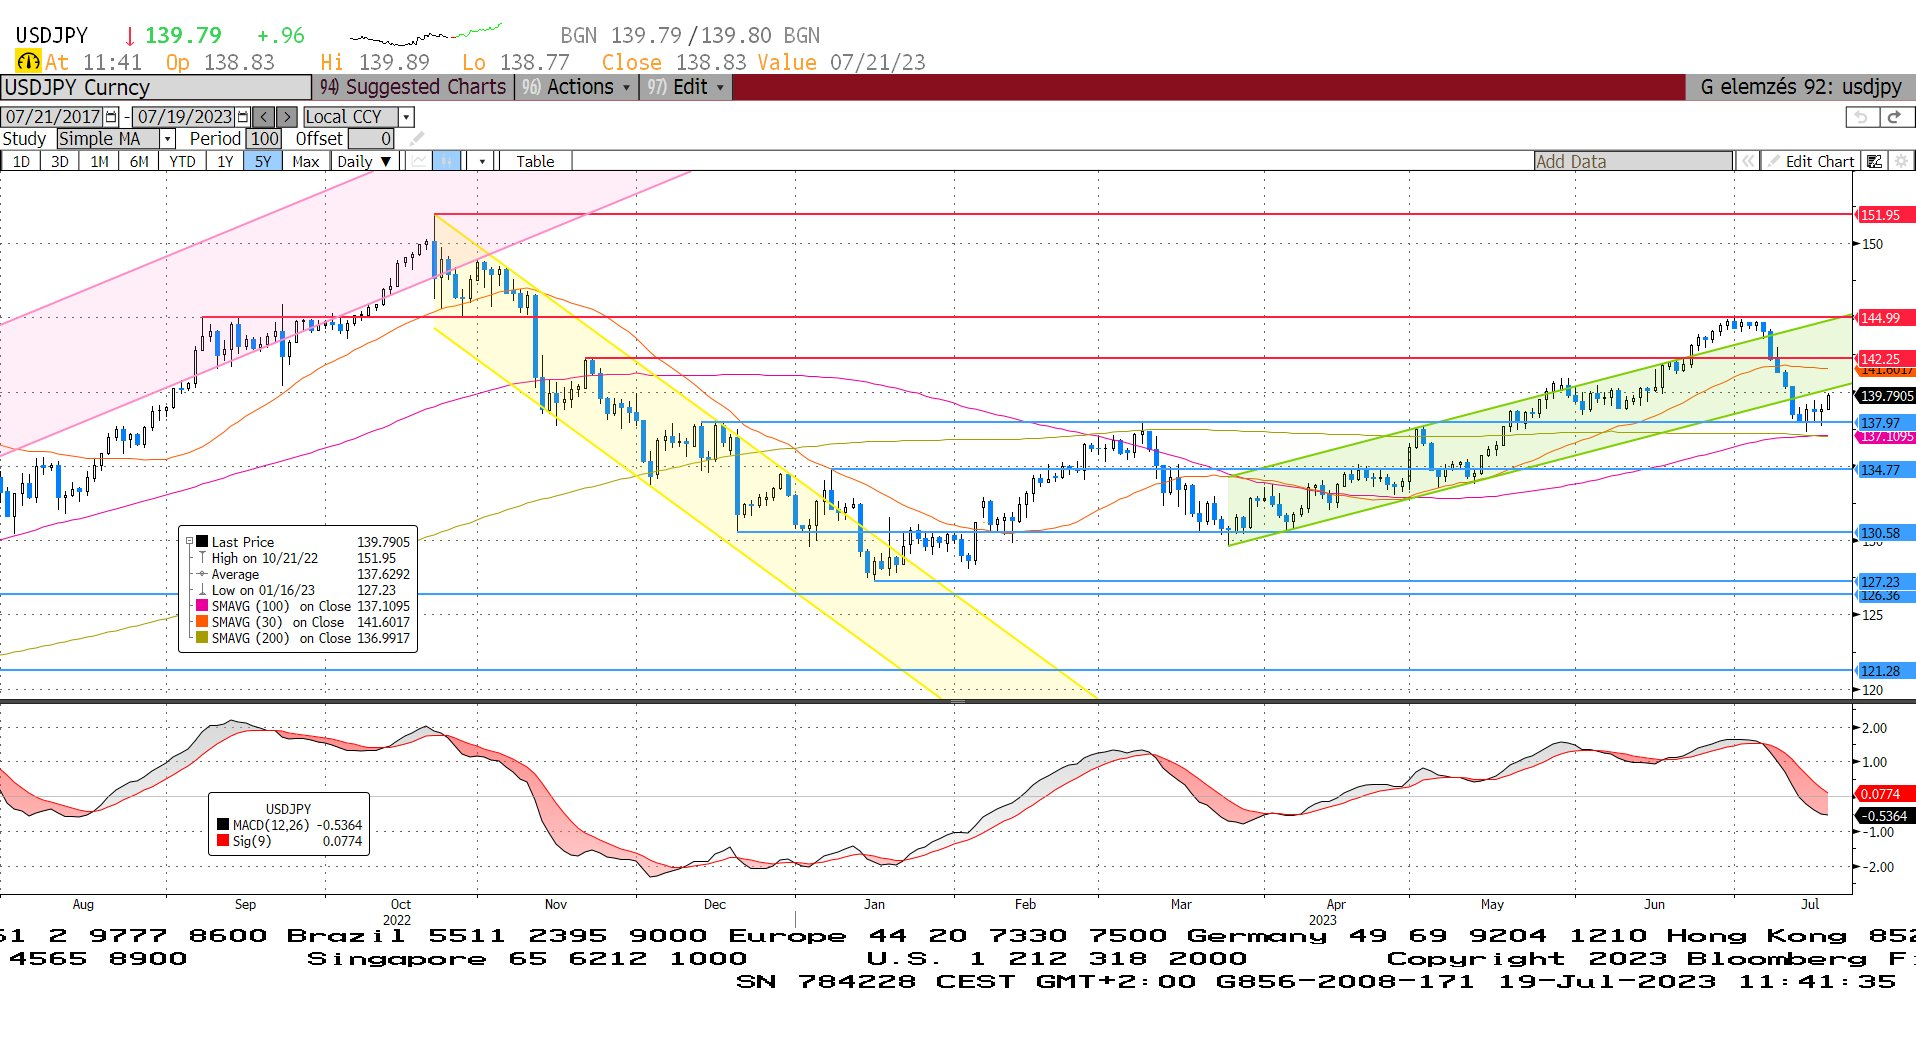Click the red Sig(9) legend swatch
The image size is (1916, 1037).
tap(223, 841)
